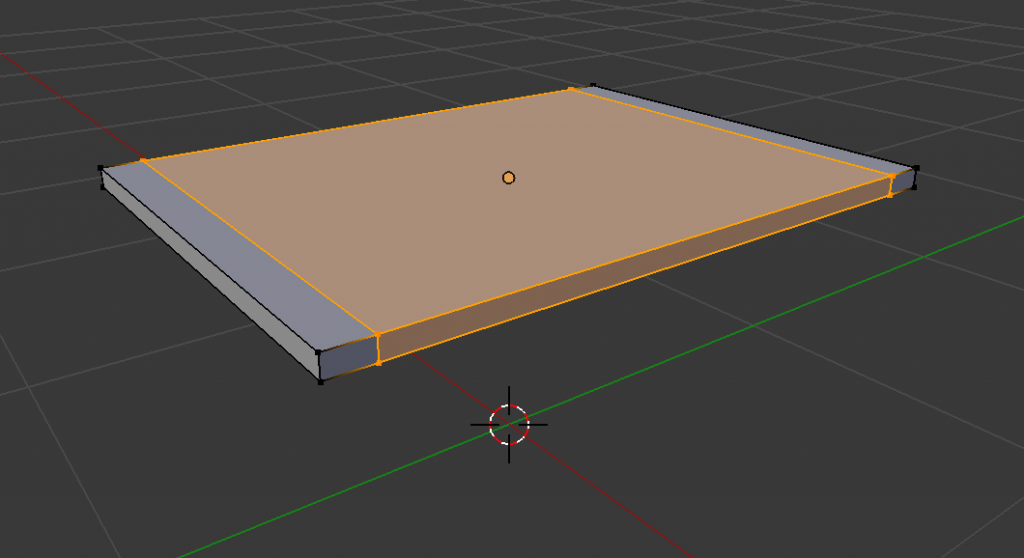Click the upper orange vertex near the rightmost corner
The width and height of the screenshot is (1024, 558).
tap(891, 176)
